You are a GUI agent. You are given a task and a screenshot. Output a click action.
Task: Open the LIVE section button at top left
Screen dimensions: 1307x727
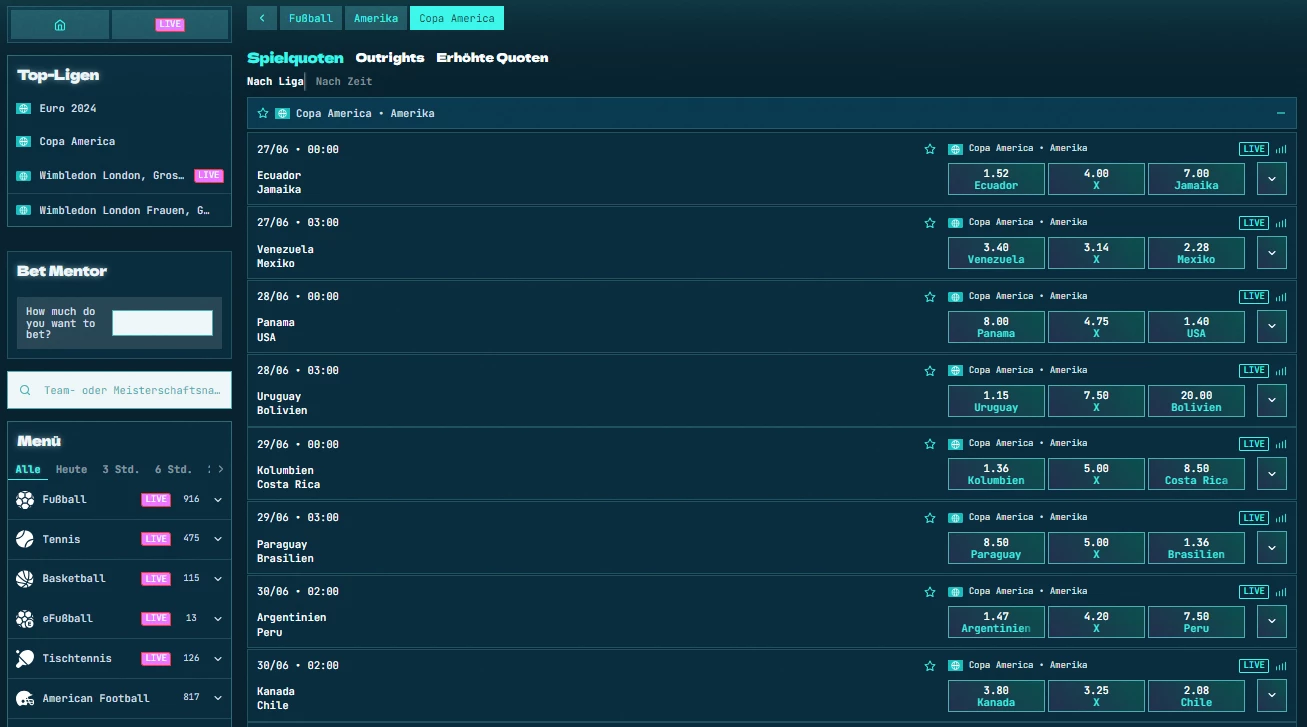(x=170, y=25)
